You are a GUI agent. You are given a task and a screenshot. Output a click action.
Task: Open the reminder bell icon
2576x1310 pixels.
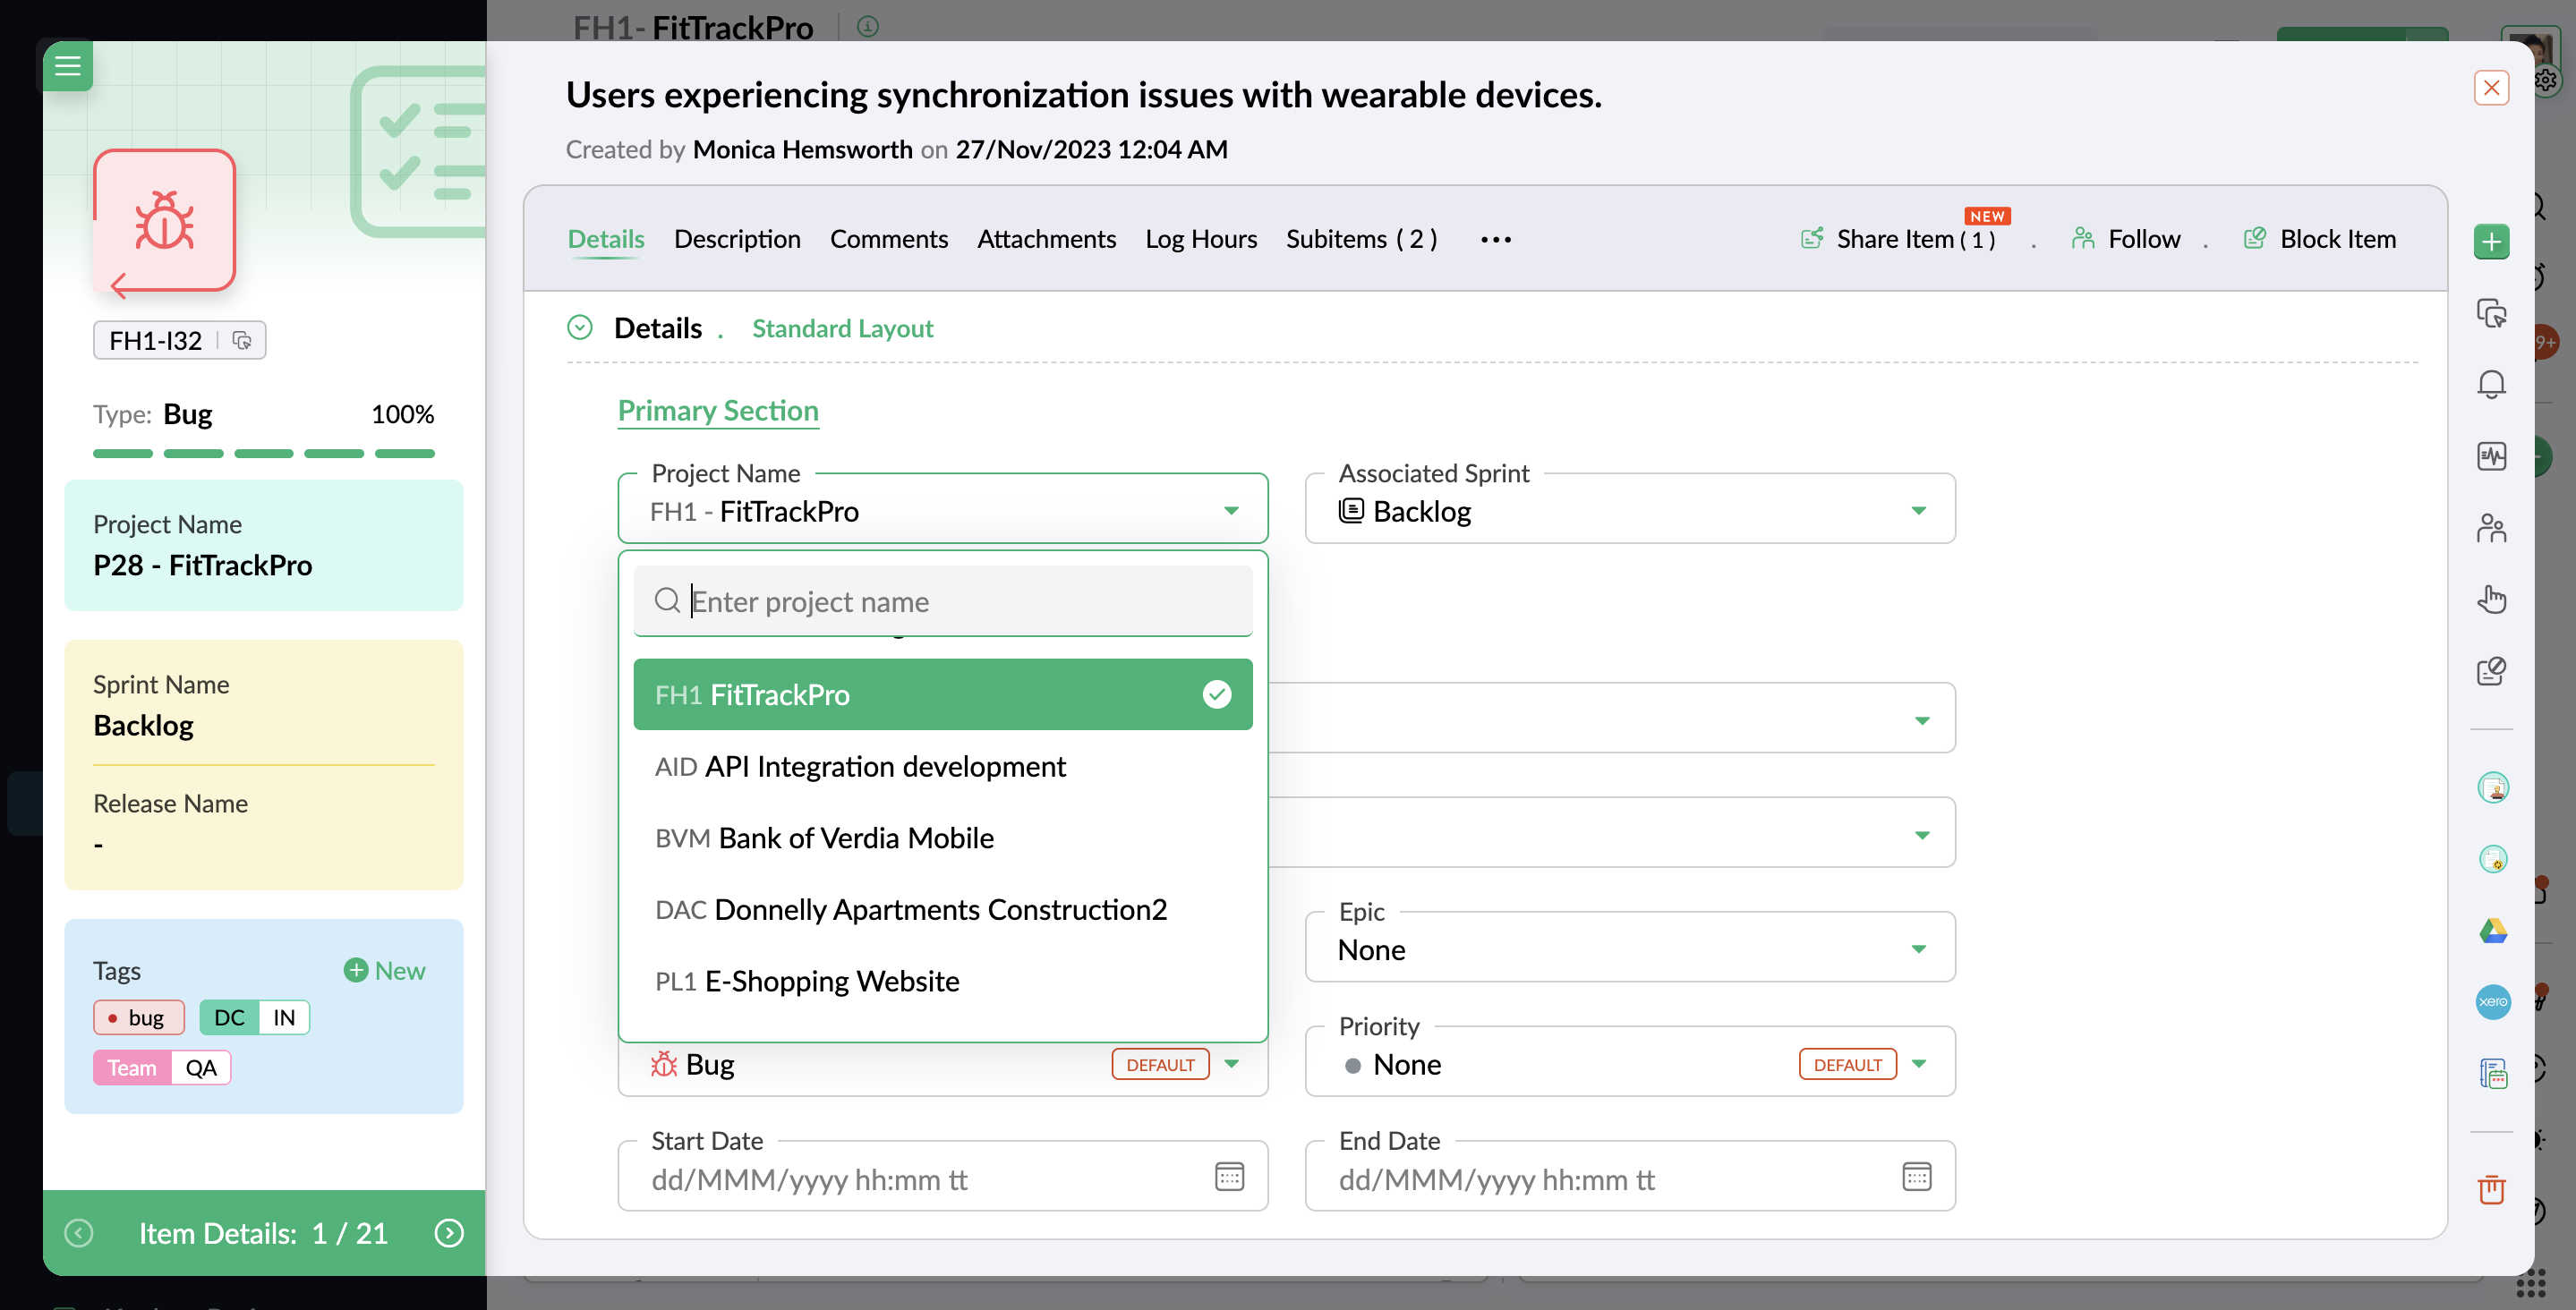click(x=2491, y=384)
